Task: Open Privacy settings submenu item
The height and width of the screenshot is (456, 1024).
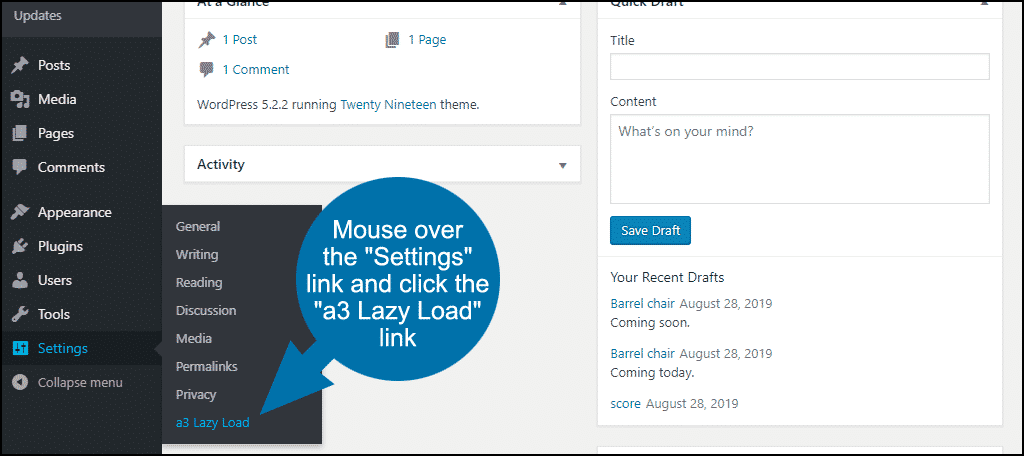Action: (196, 395)
